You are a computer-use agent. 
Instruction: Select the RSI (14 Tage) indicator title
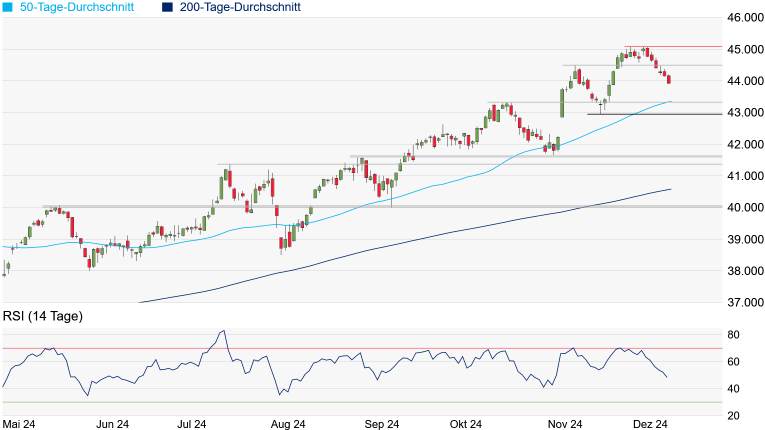pos(42,316)
